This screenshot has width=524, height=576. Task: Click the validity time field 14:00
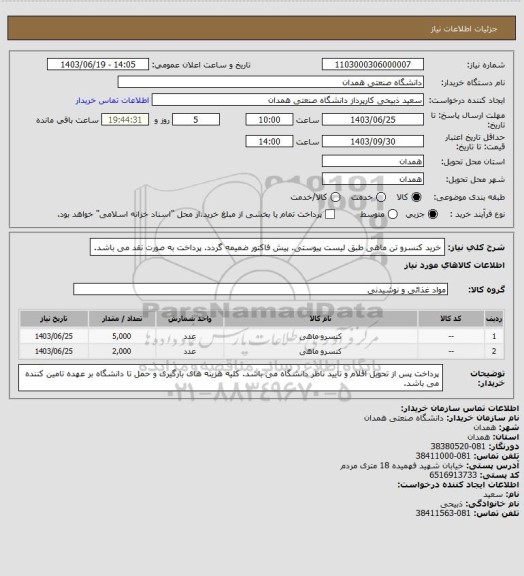point(269,141)
